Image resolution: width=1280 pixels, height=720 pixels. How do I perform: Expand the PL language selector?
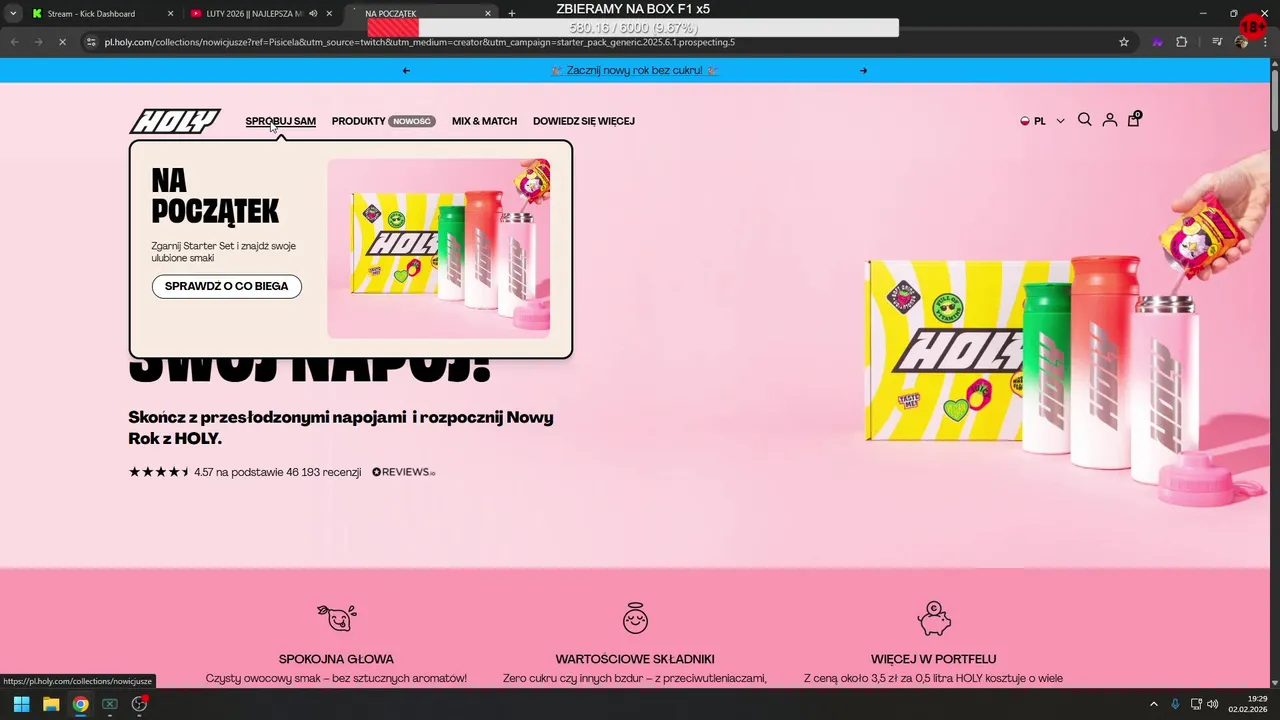[1042, 121]
